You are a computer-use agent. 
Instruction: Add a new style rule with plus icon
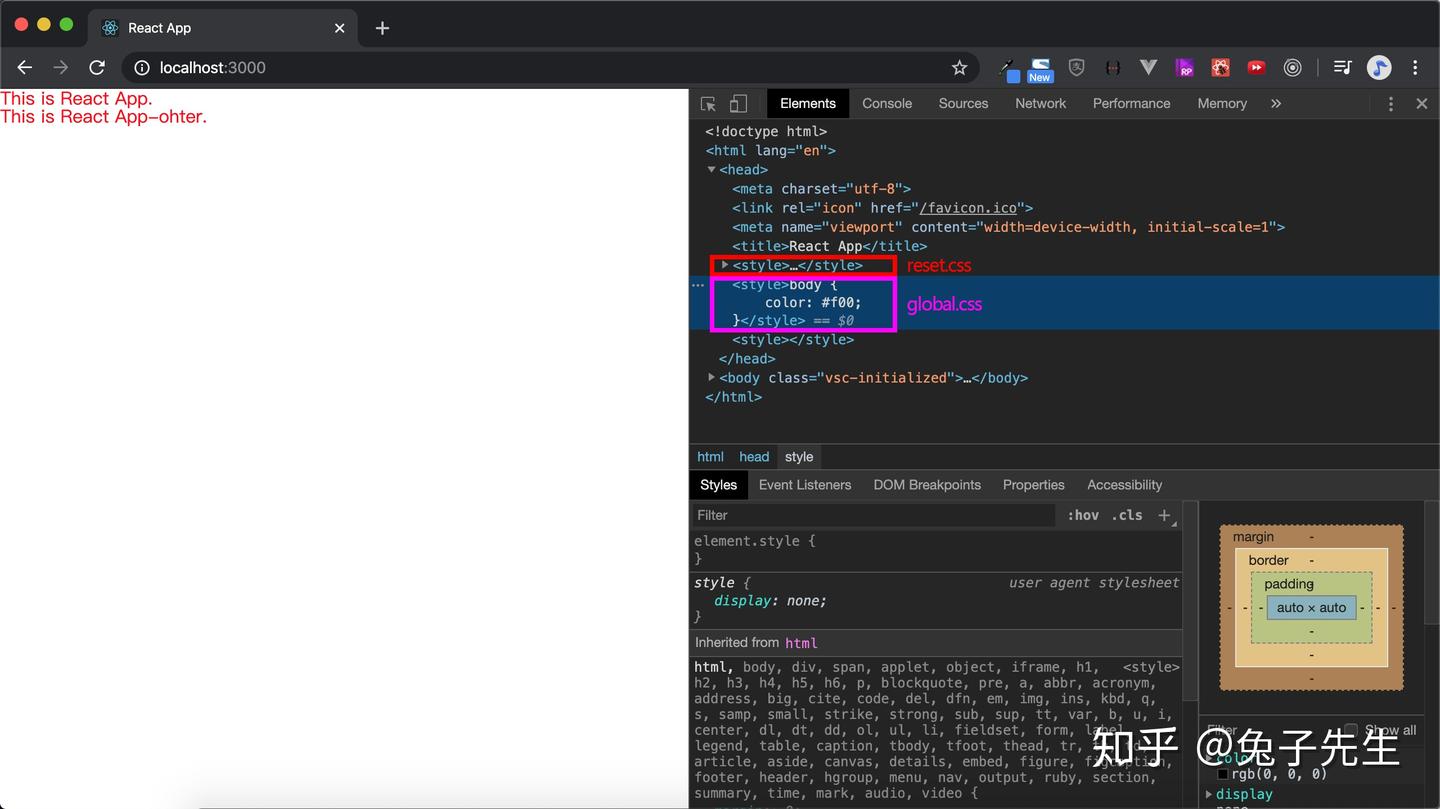click(1164, 515)
